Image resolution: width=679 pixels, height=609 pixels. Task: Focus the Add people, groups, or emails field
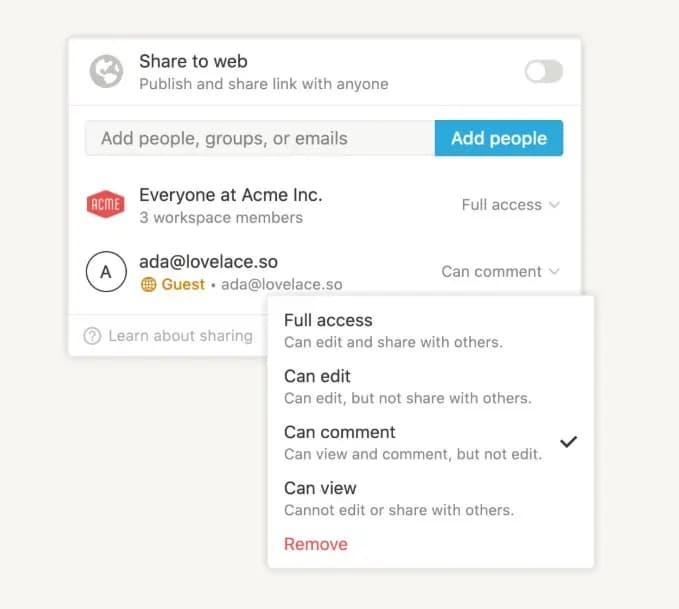click(260, 138)
